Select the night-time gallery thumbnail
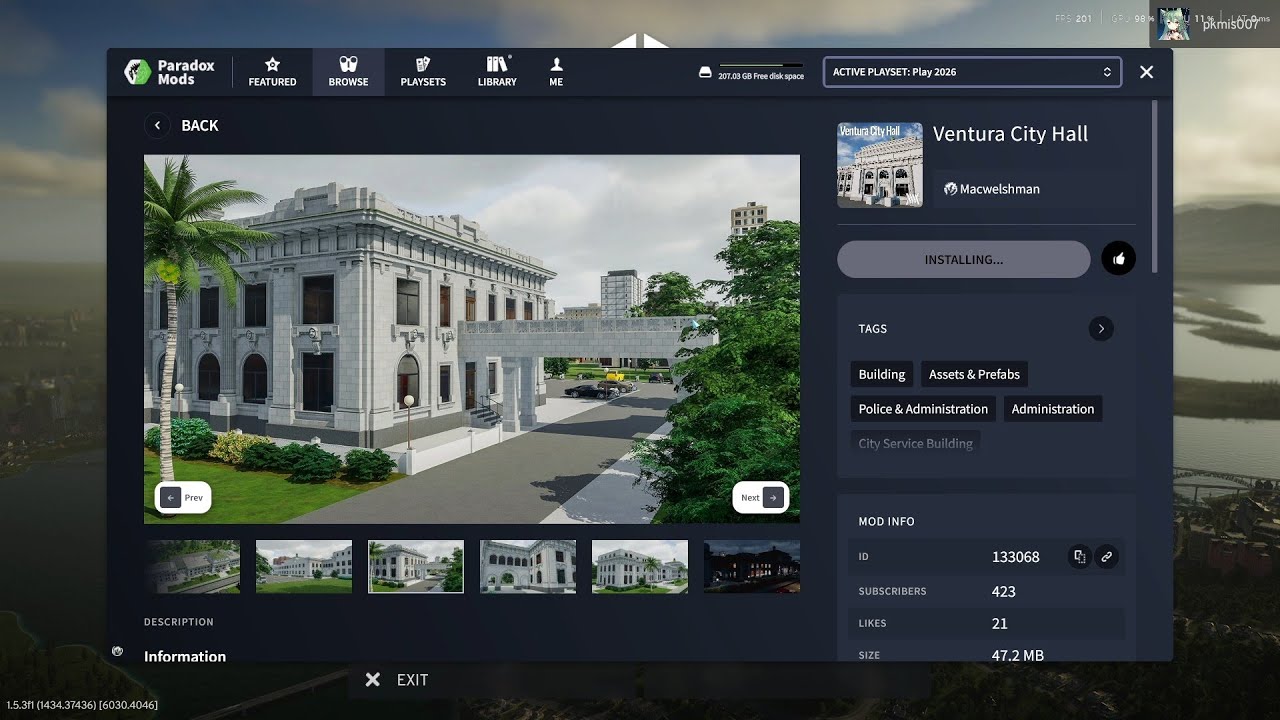 (x=752, y=567)
